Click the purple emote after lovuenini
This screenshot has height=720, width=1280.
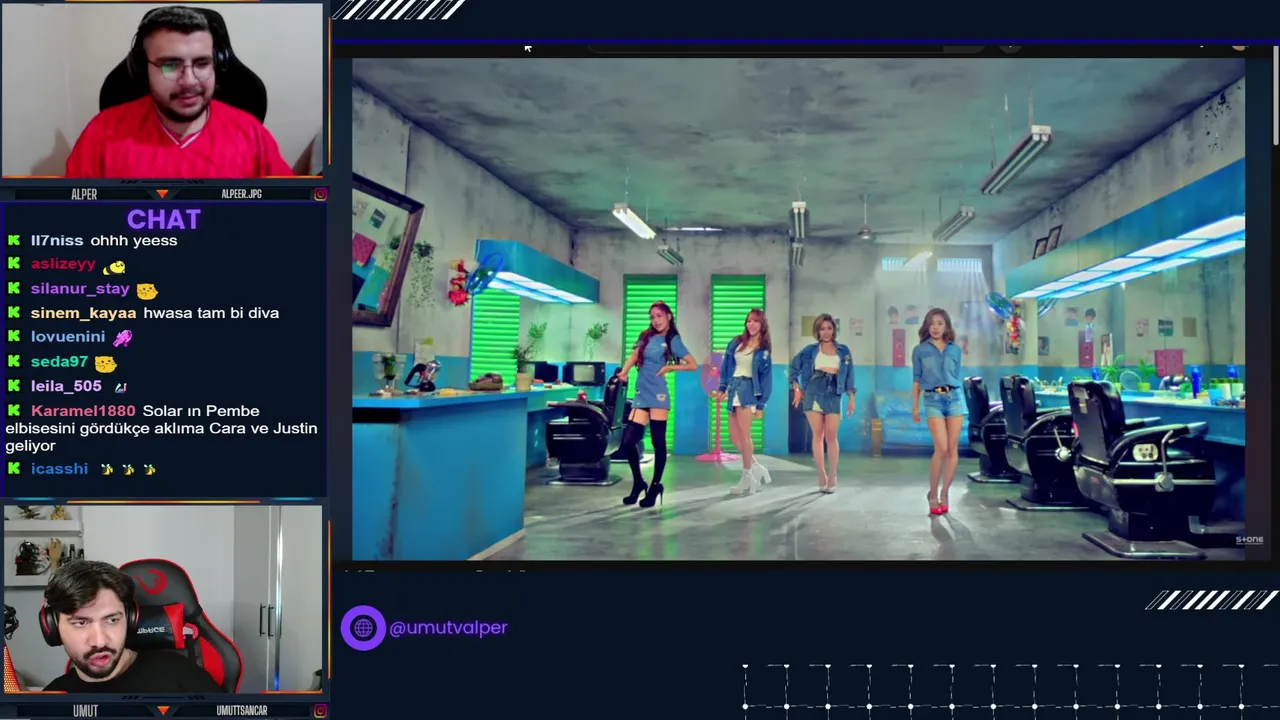click(122, 338)
